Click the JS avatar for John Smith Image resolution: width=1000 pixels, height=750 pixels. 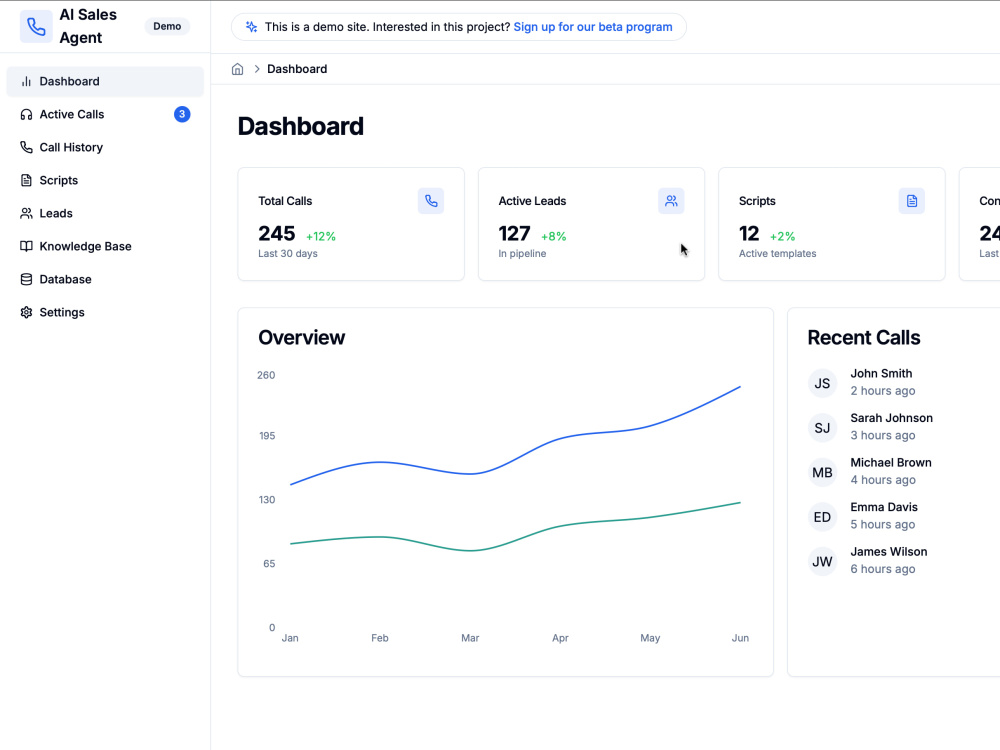pyautogui.click(x=822, y=383)
